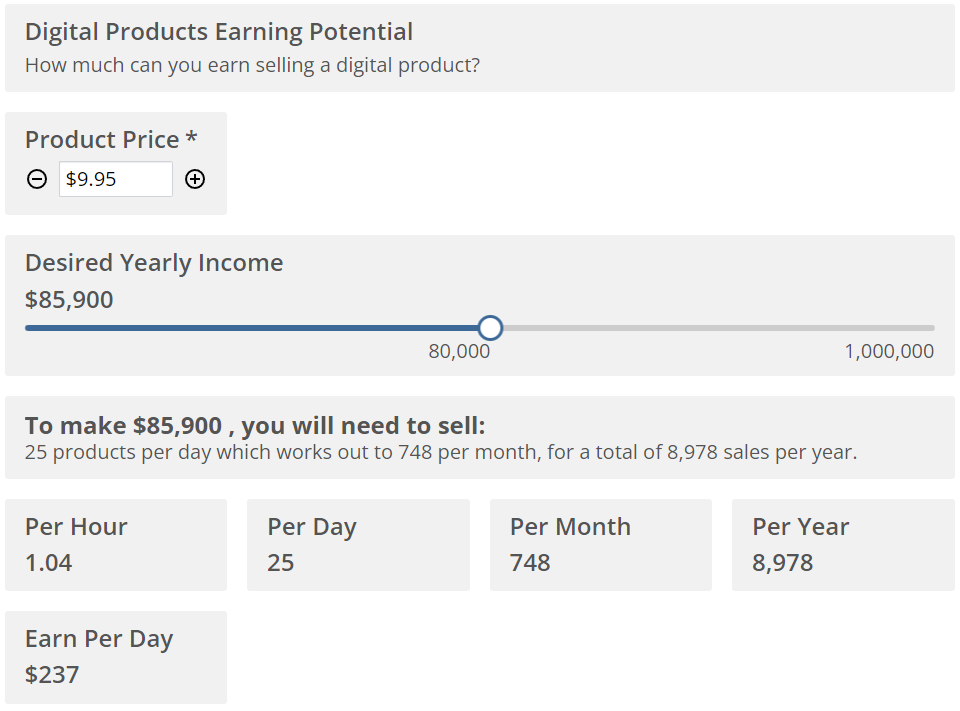Click the plus icon to increase product price
The image size is (960, 711).
coord(196,179)
